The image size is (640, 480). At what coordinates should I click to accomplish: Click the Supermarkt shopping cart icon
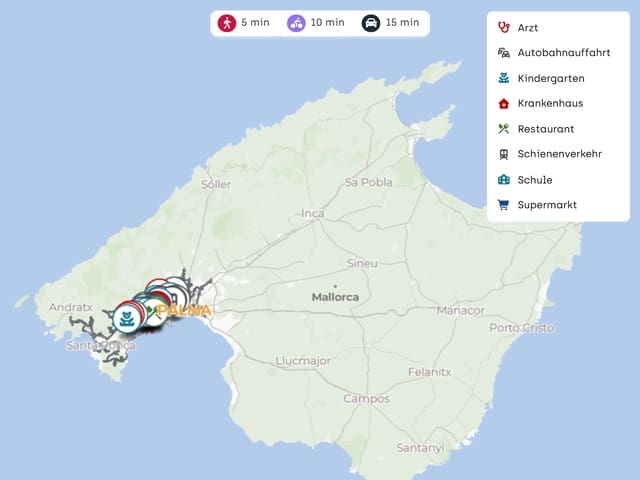pyautogui.click(x=504, y=204)
